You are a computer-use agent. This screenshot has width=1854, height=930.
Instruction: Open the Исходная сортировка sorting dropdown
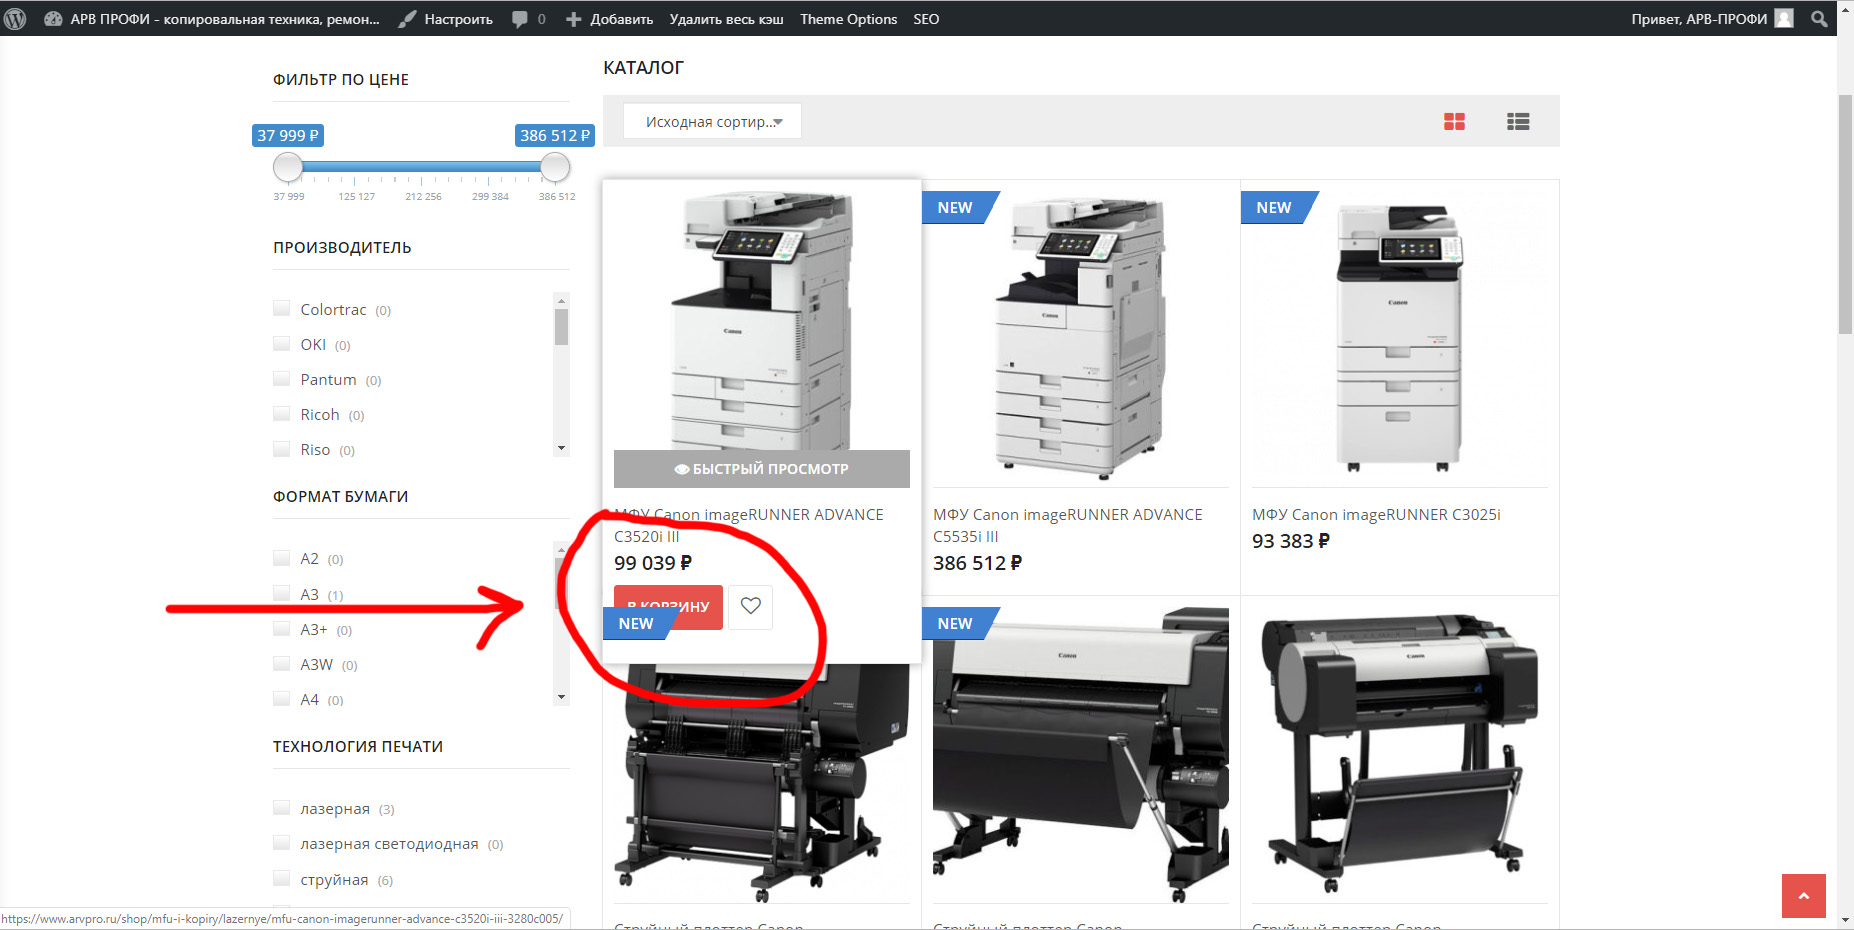point(712,122)
